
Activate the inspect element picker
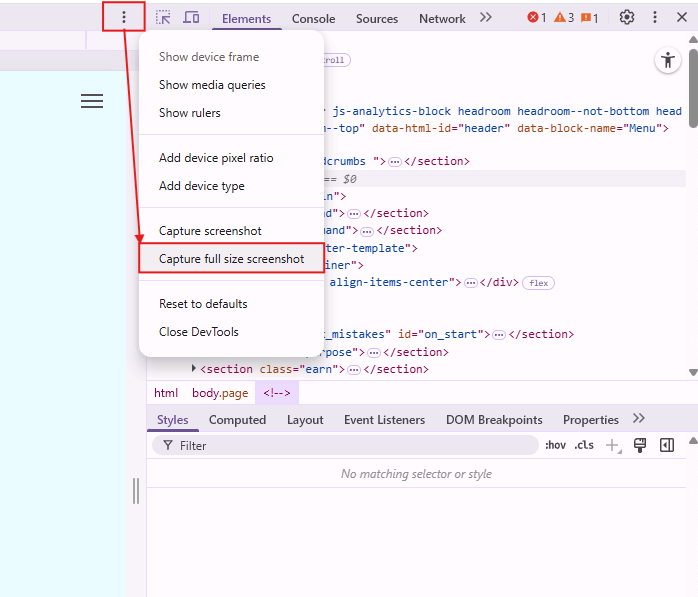click(x=163, y=18)
